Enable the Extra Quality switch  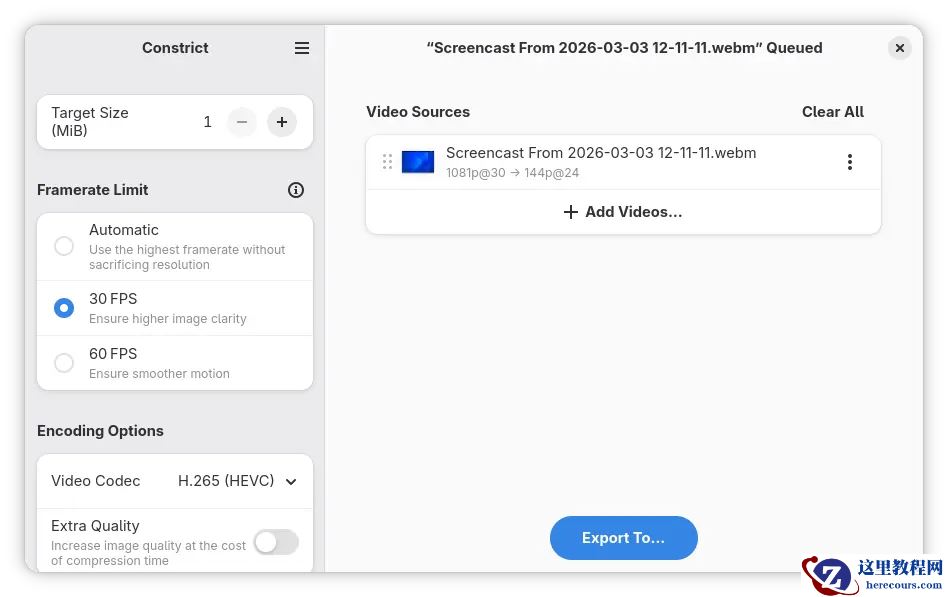coord(276,542)
